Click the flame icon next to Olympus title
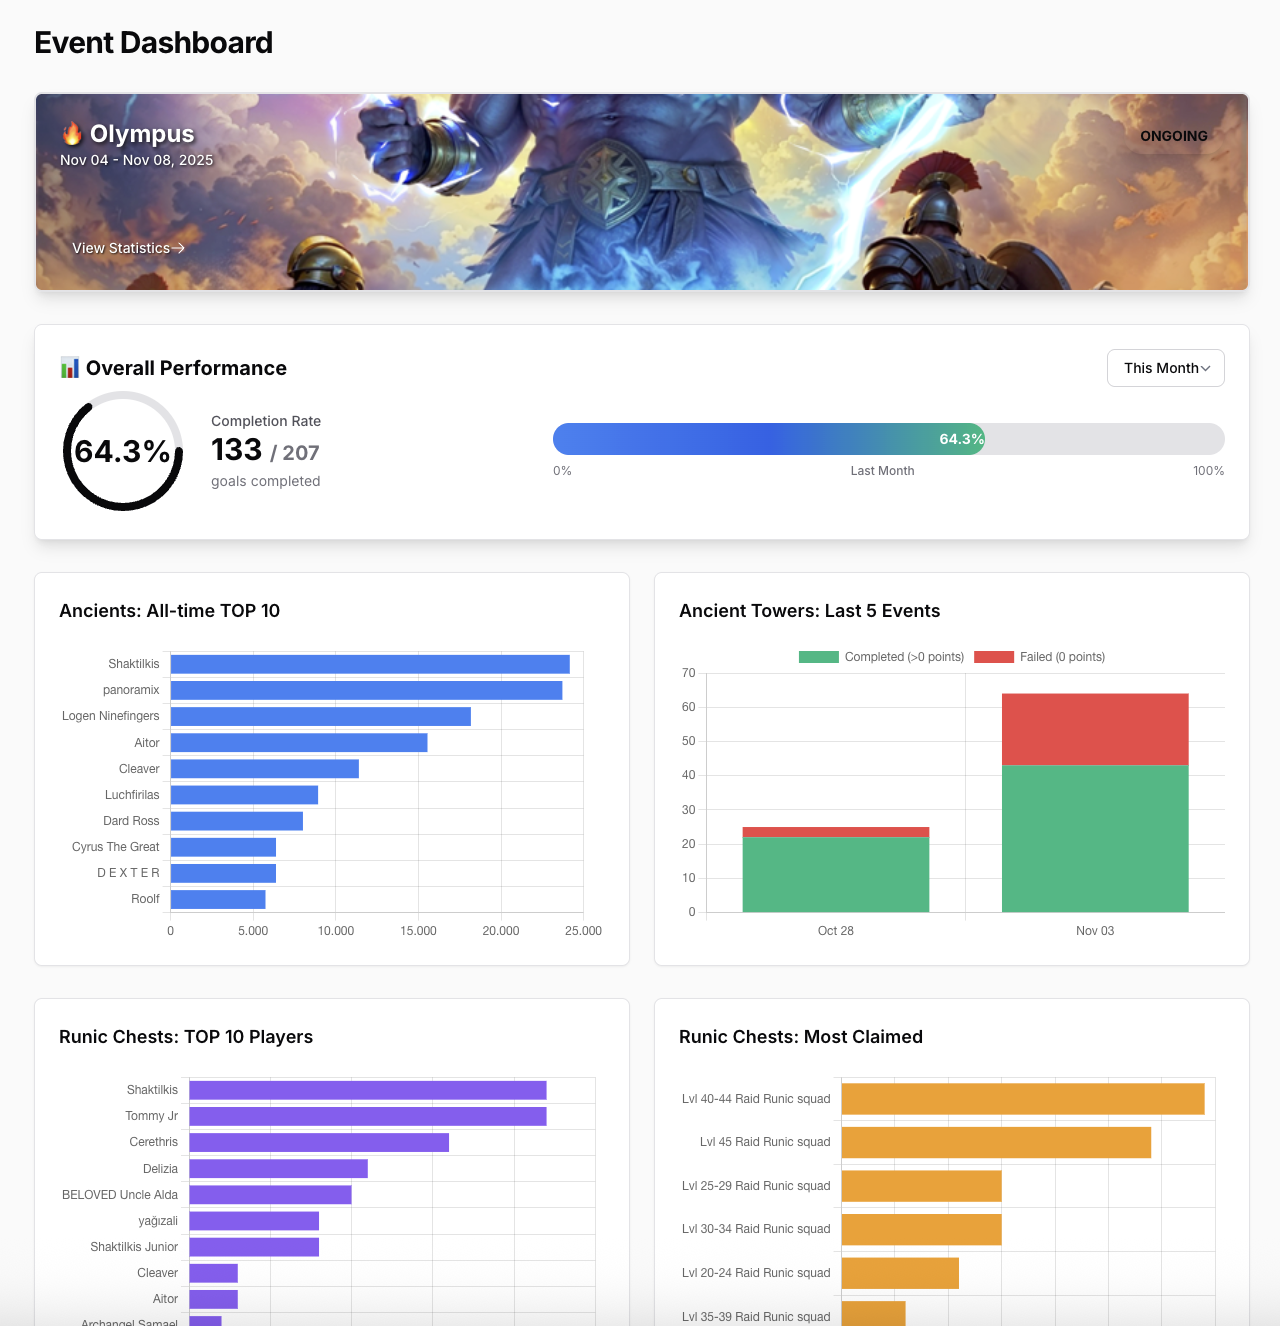The width and height of the screenshot is (1280, 1326). (70, 133)
